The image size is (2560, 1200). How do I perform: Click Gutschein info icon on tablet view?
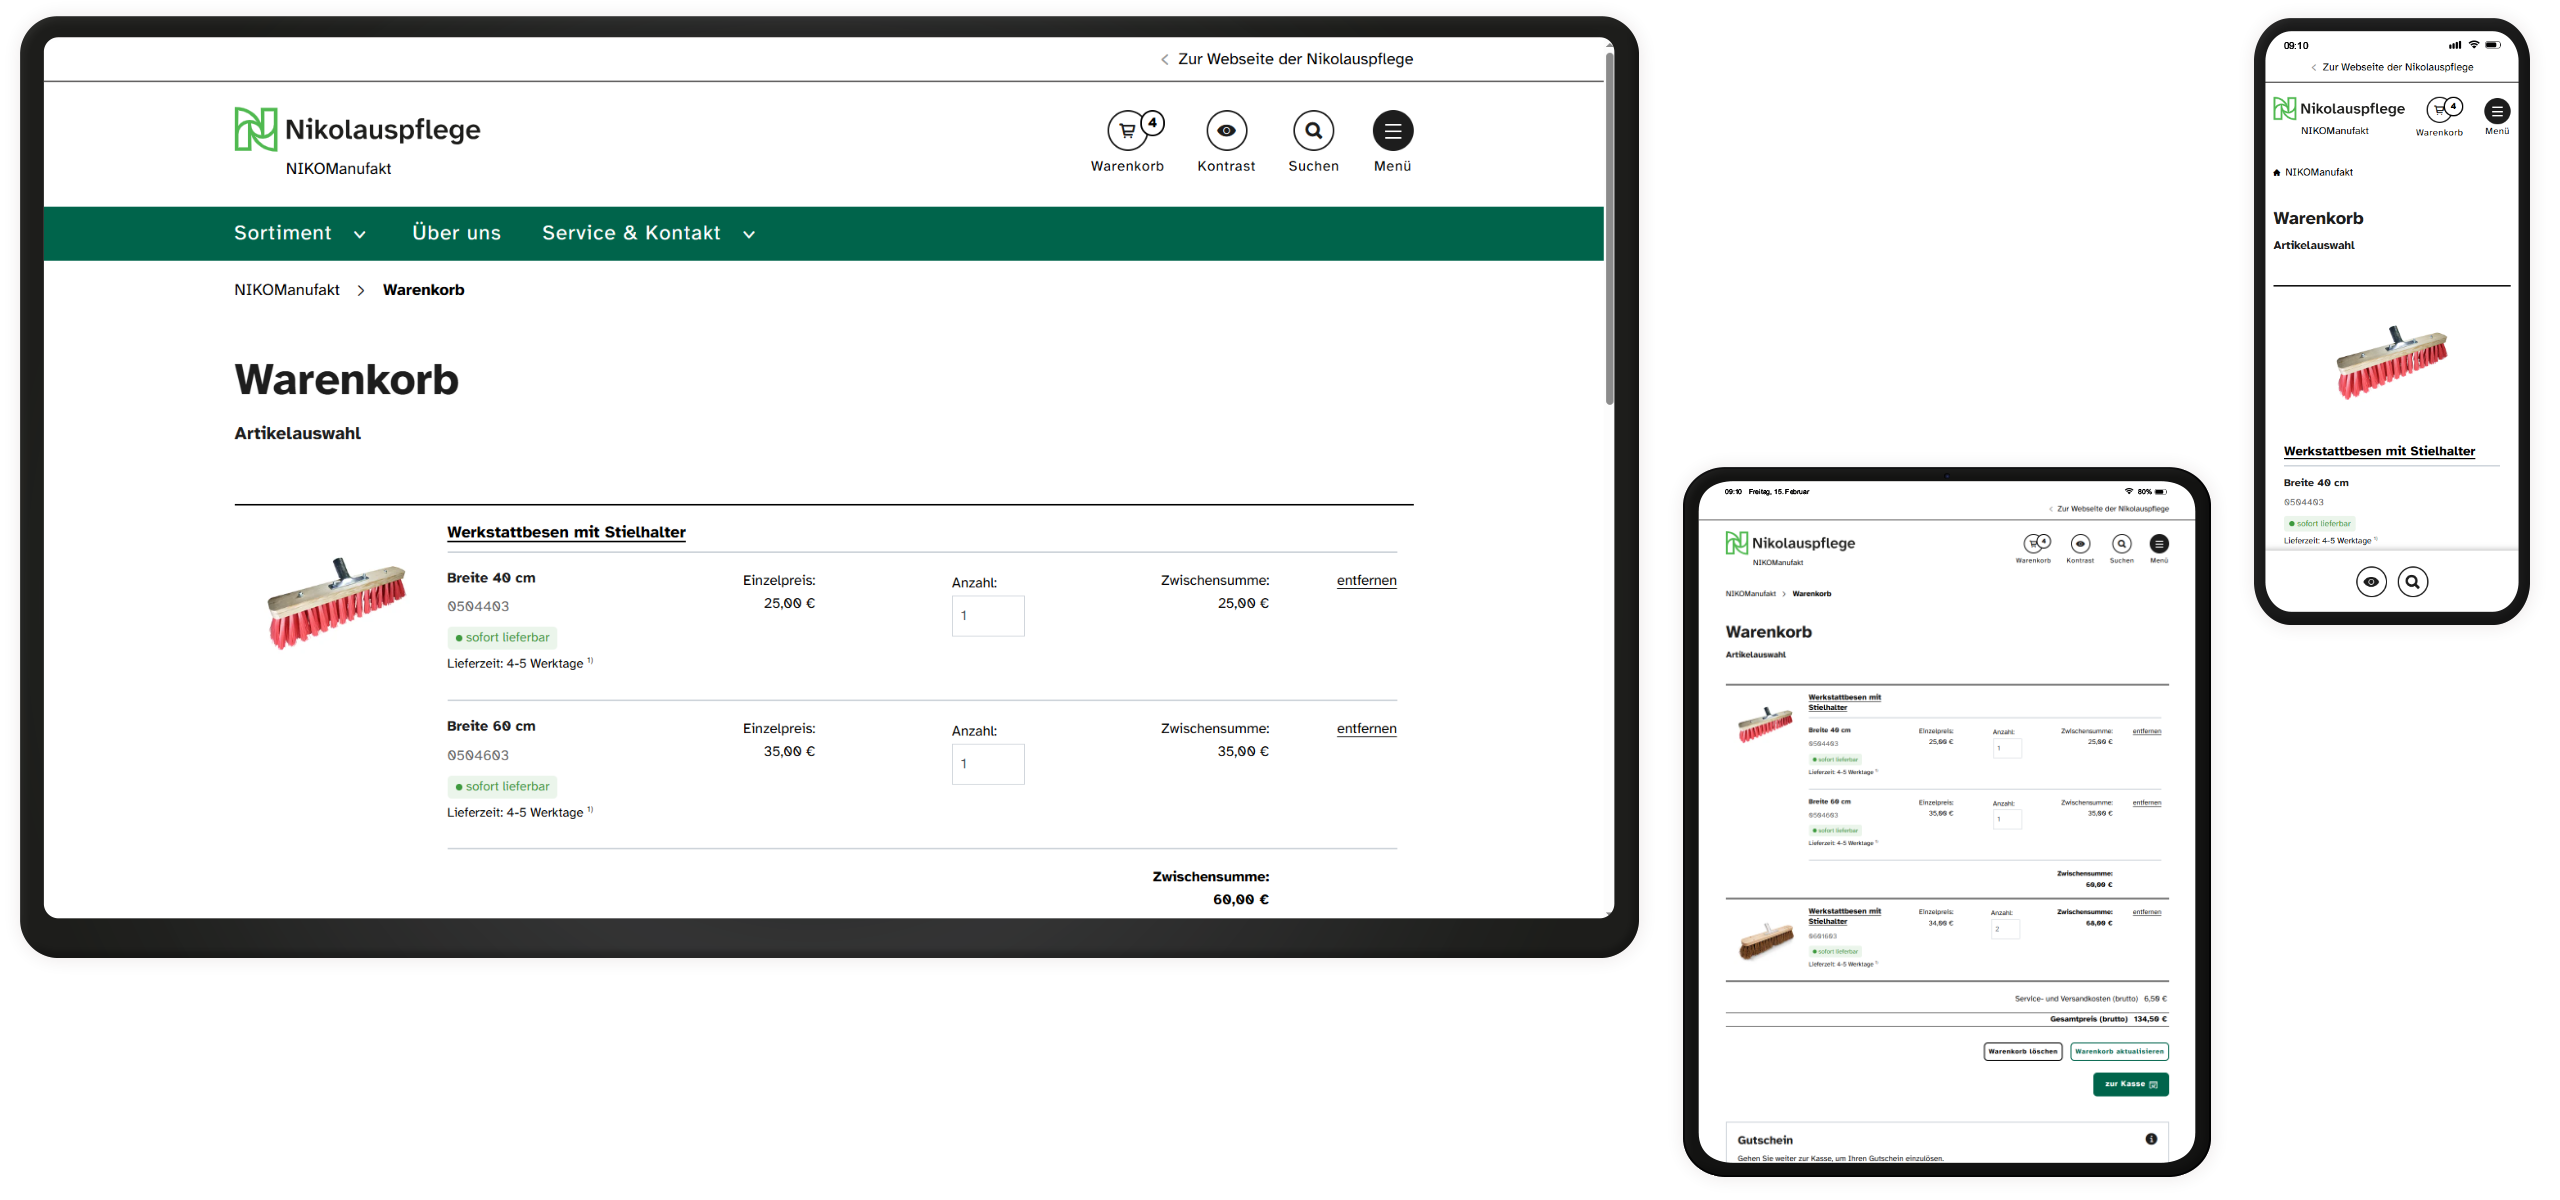[x=2151, y=1139]
